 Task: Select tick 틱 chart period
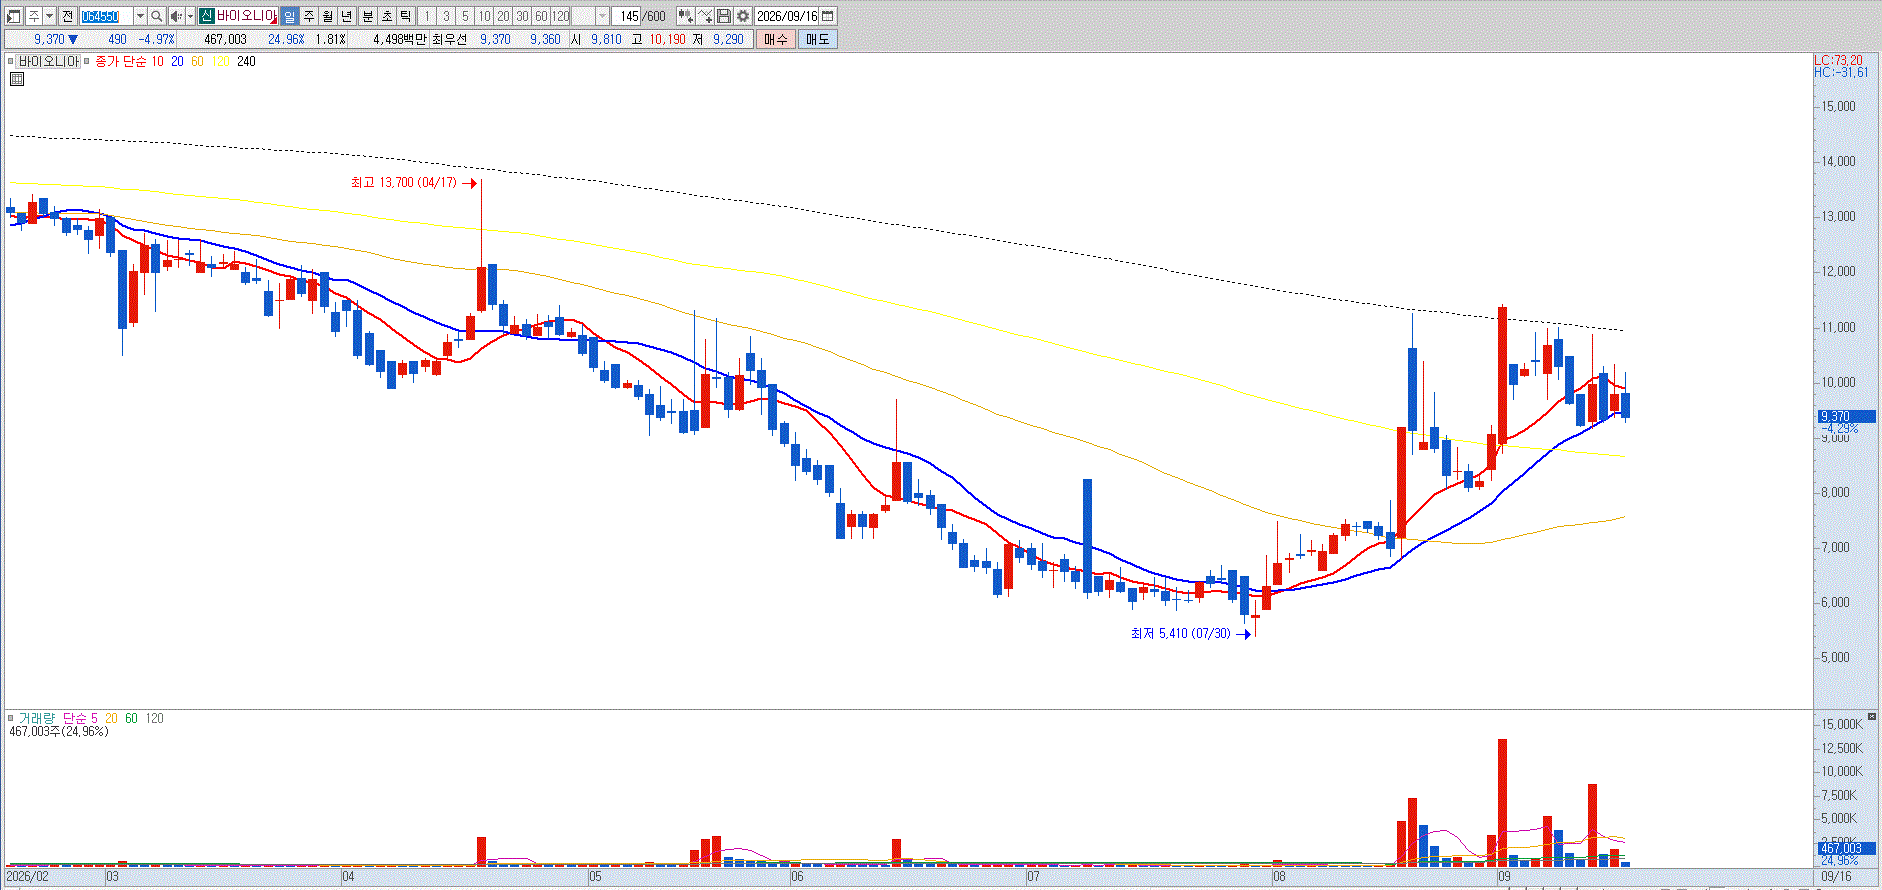tap(406, 16)
